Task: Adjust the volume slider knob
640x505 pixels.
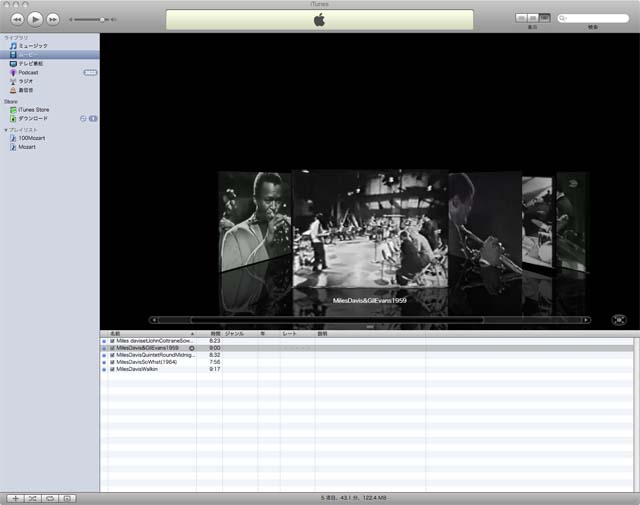Action: pos(102,19)
